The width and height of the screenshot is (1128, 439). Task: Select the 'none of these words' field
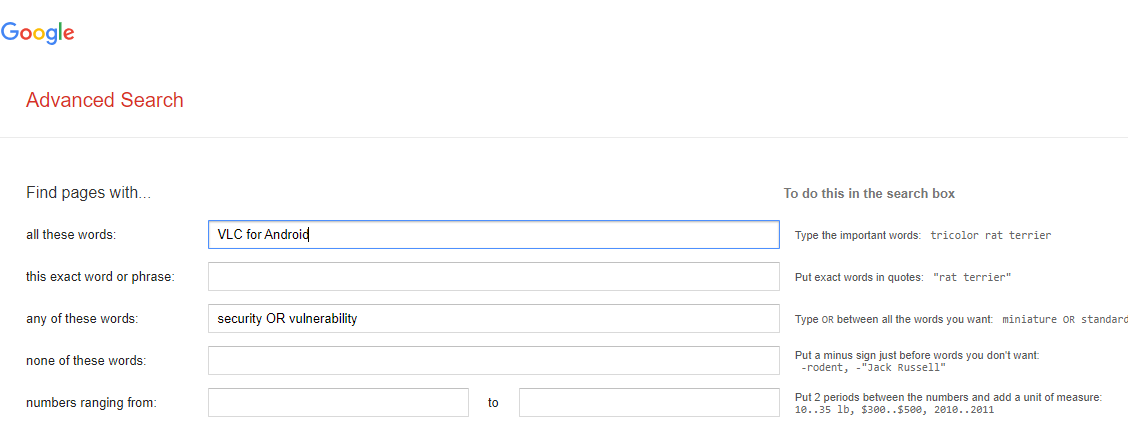[x=493, y=360]
